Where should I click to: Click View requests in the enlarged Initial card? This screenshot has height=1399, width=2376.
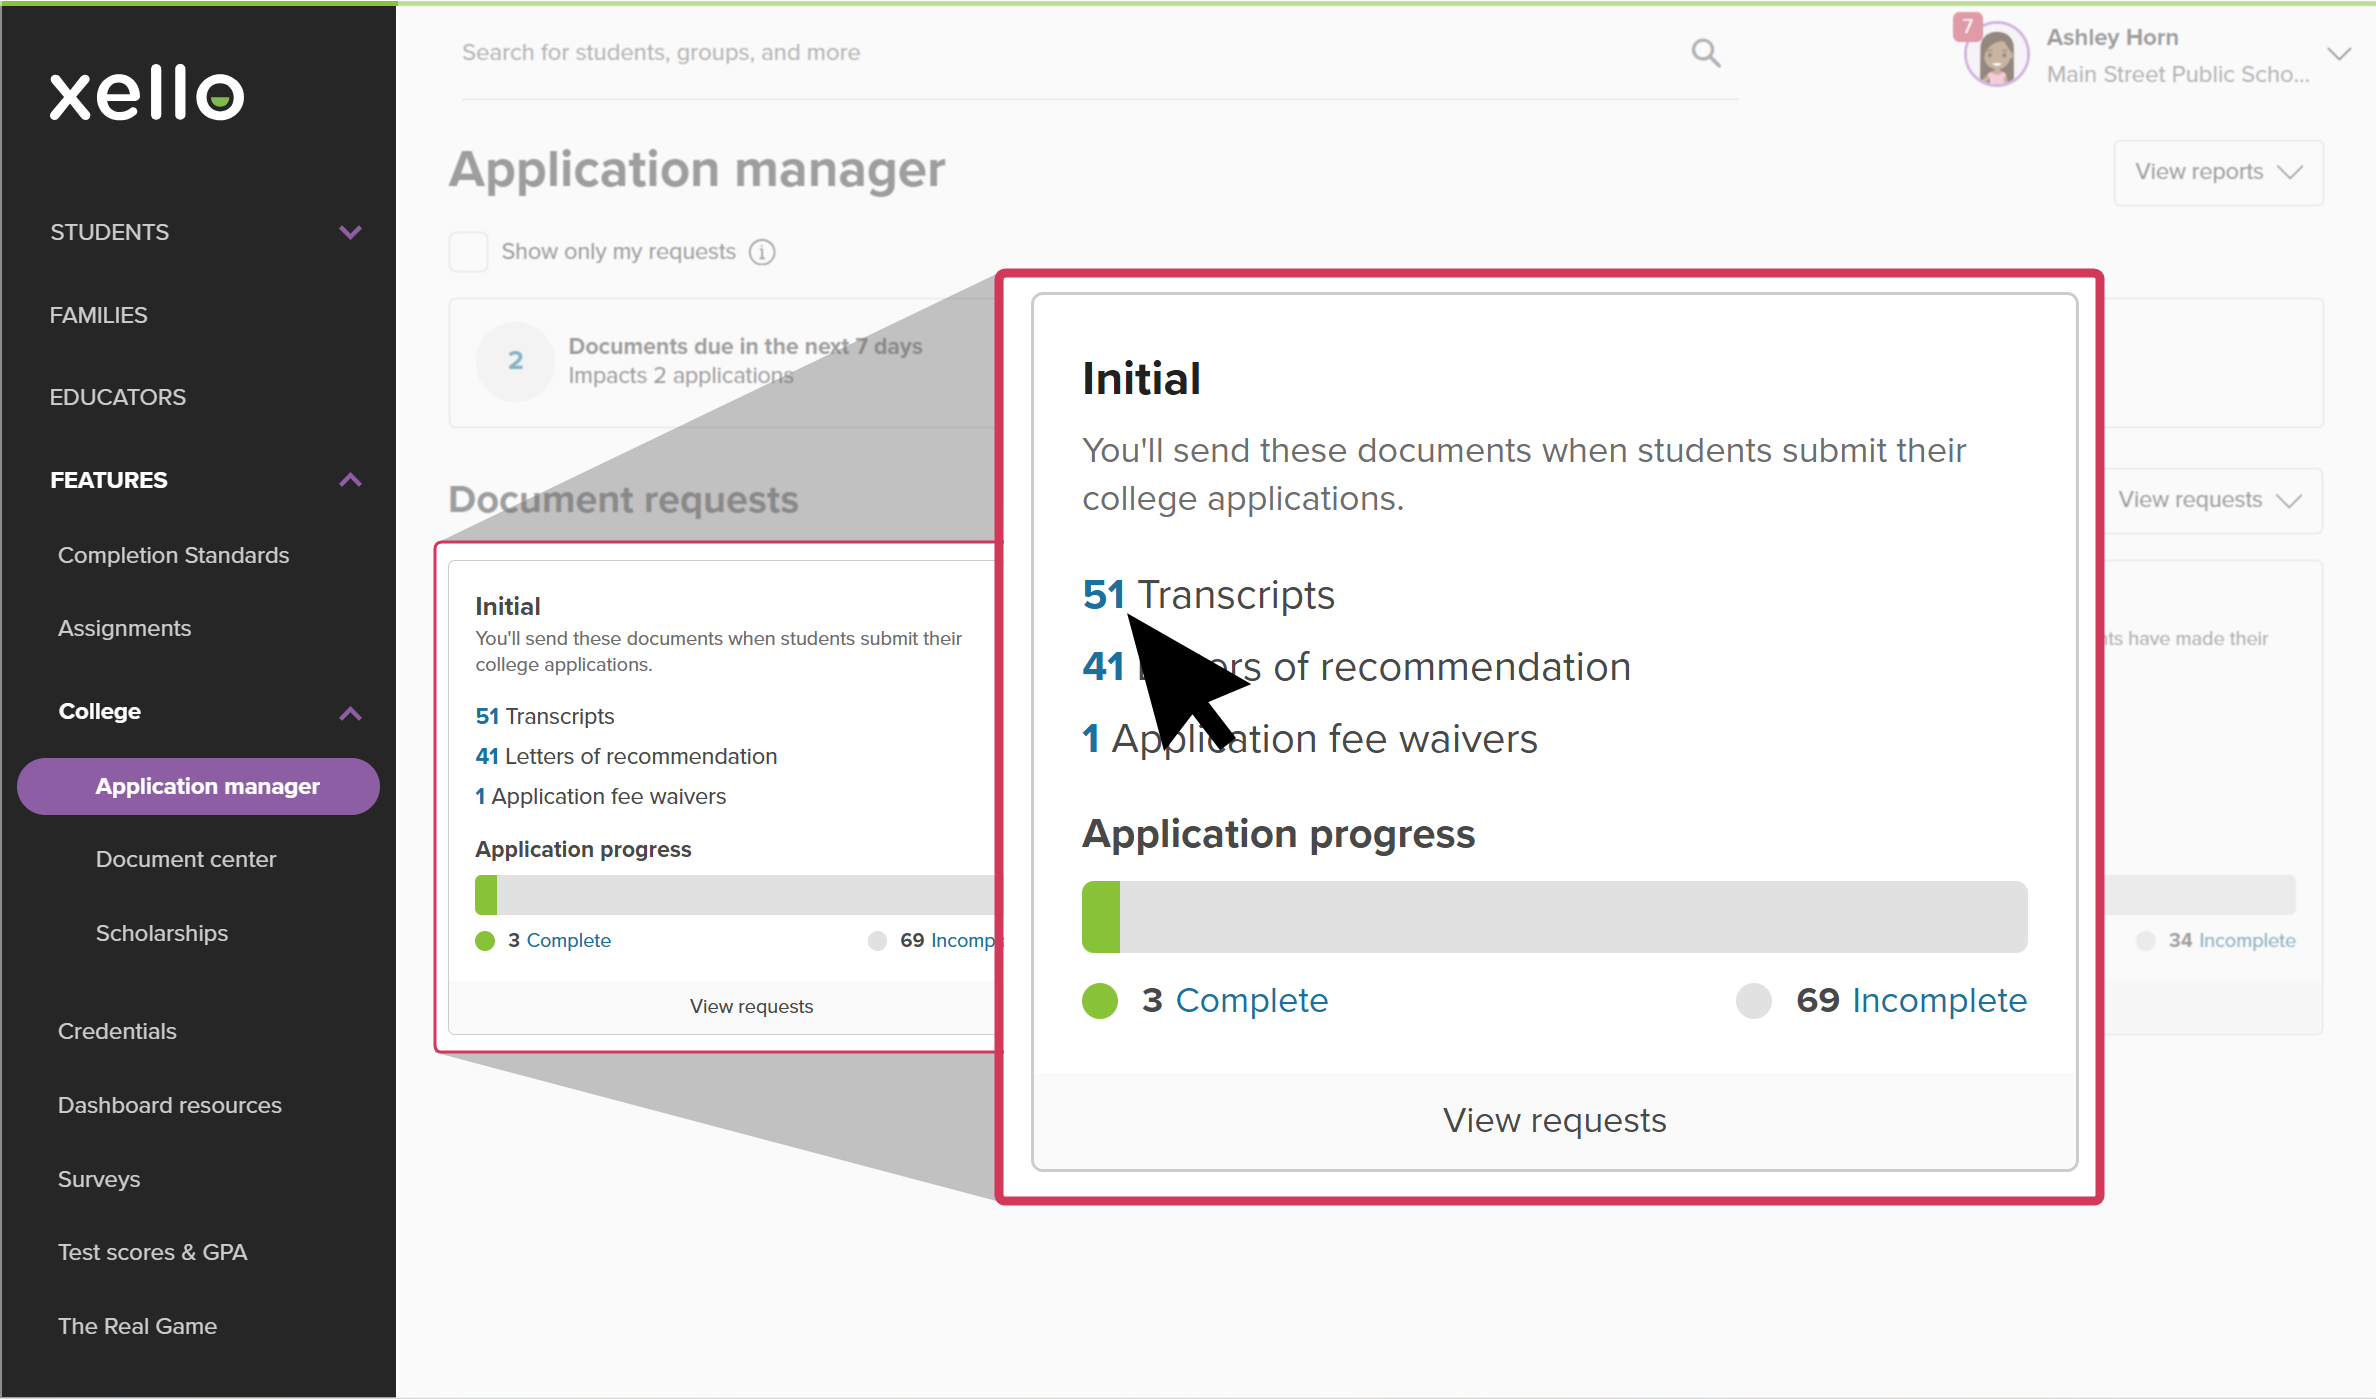(1554, 1120)
